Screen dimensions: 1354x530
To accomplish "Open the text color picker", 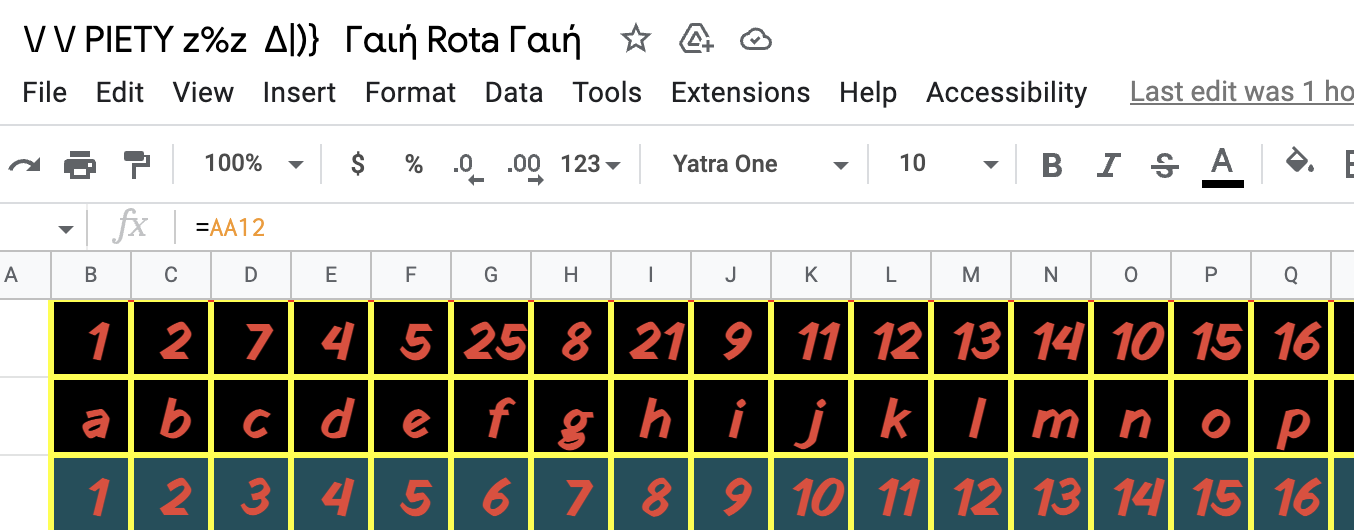I will pos(1222,165).
